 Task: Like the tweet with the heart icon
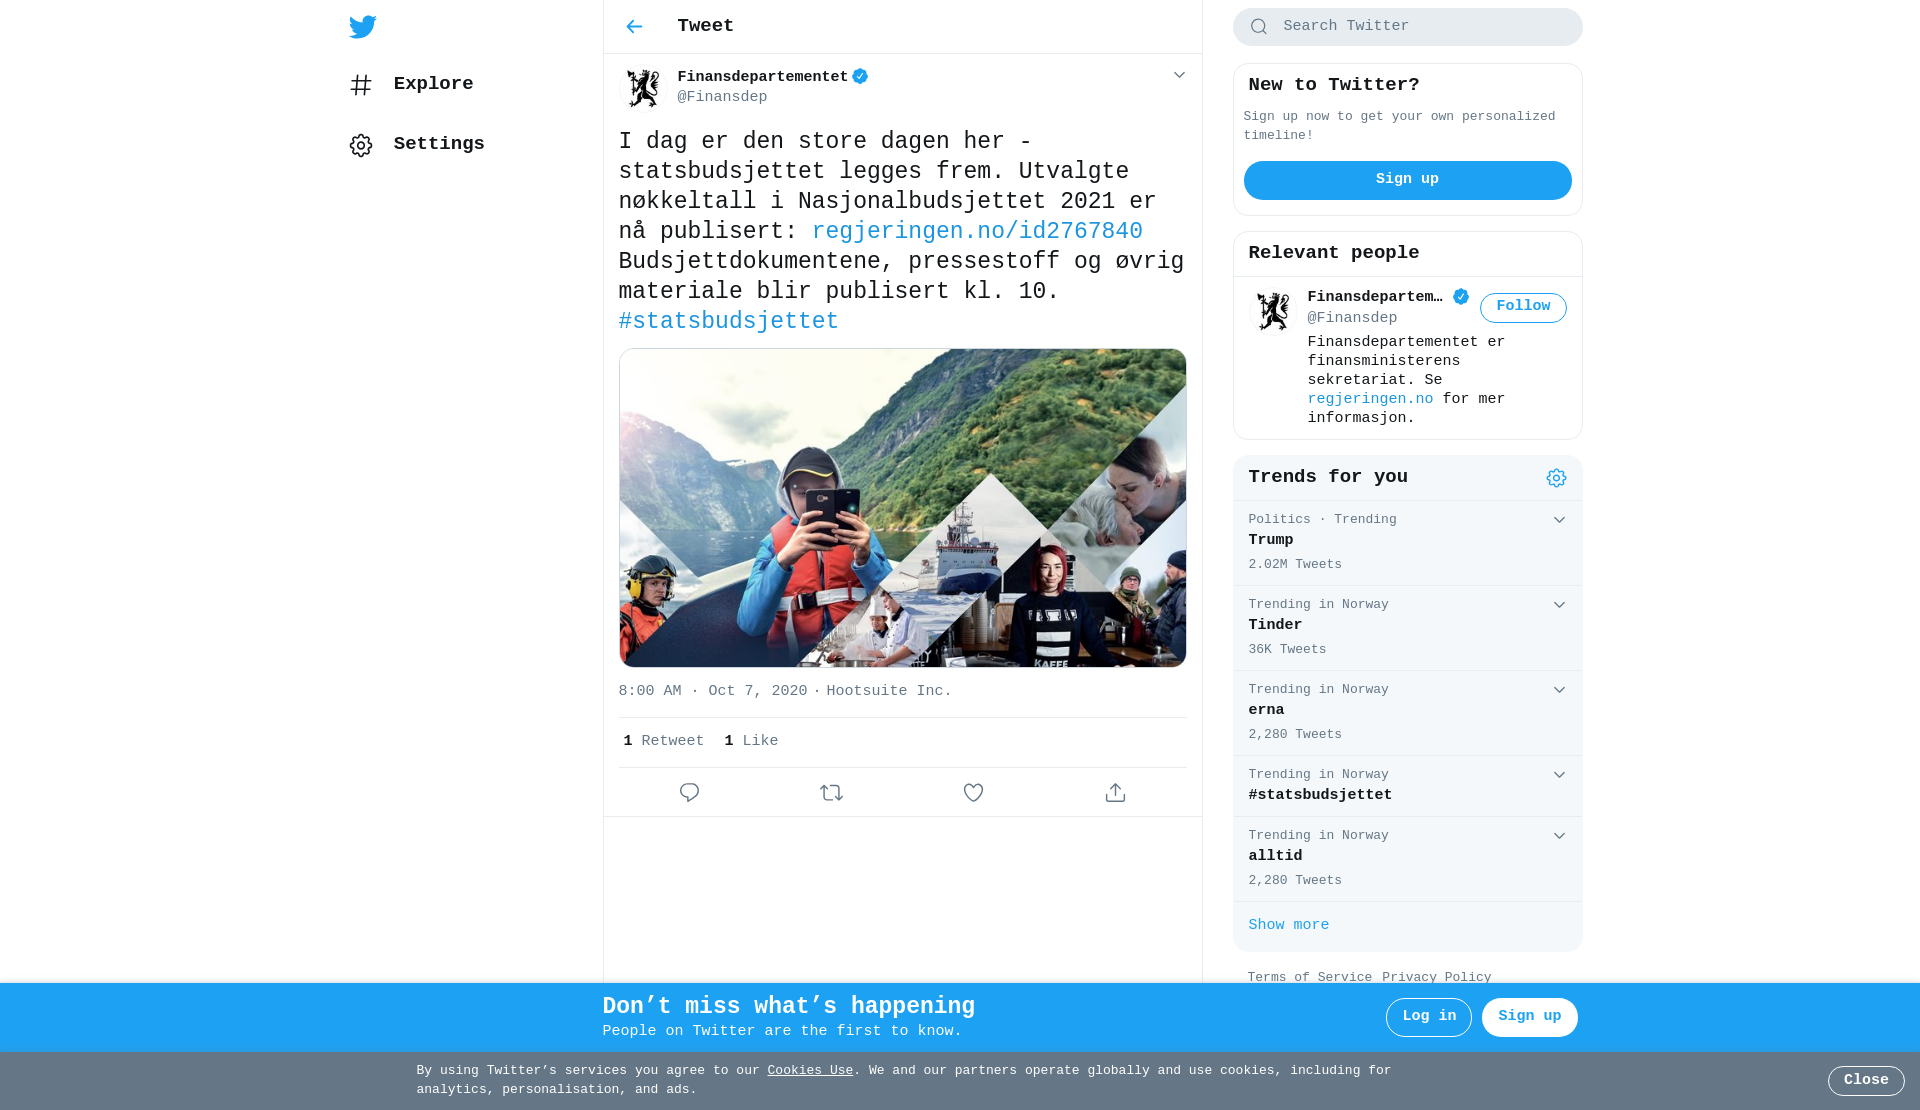(973, 793)
